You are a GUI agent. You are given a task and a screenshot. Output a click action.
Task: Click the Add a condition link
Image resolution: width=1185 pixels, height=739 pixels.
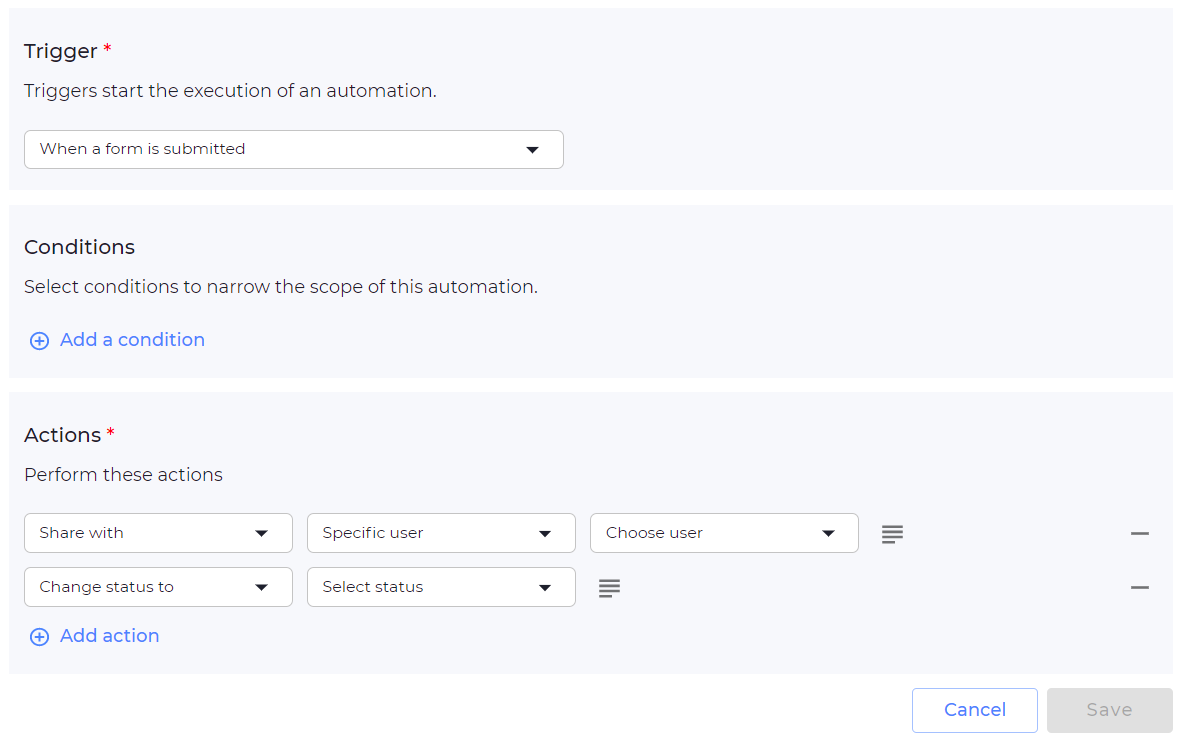click(x=132, y=340)
